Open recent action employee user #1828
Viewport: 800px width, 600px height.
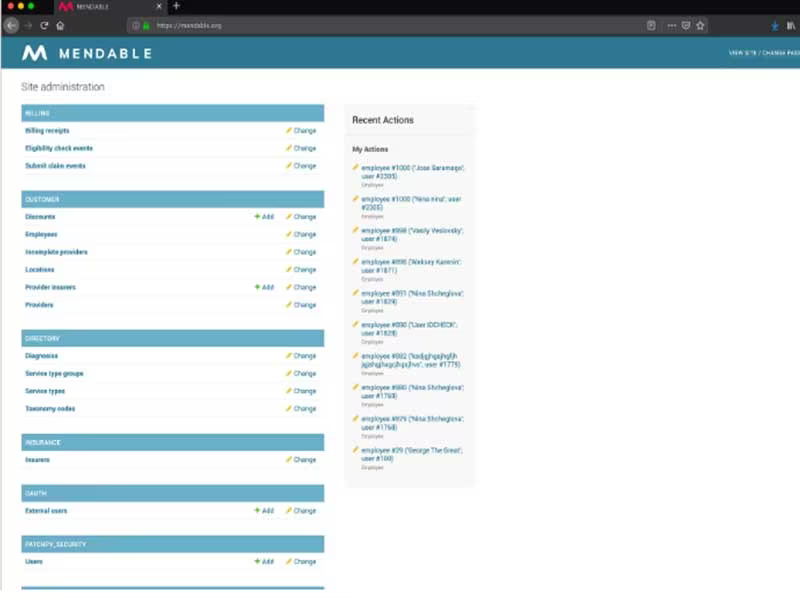click(409, 329)
